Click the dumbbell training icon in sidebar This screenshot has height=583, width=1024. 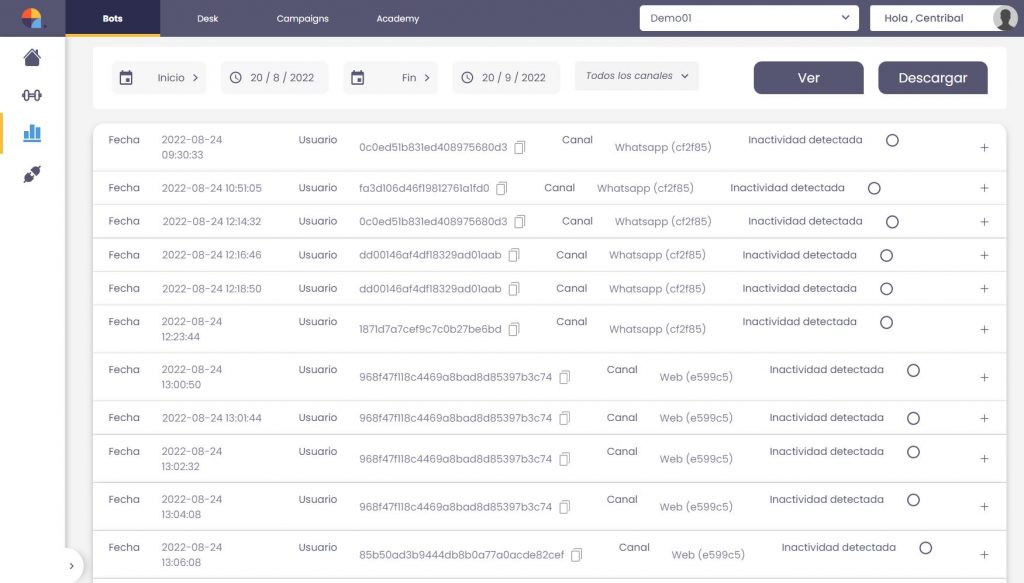click(32, 95)
